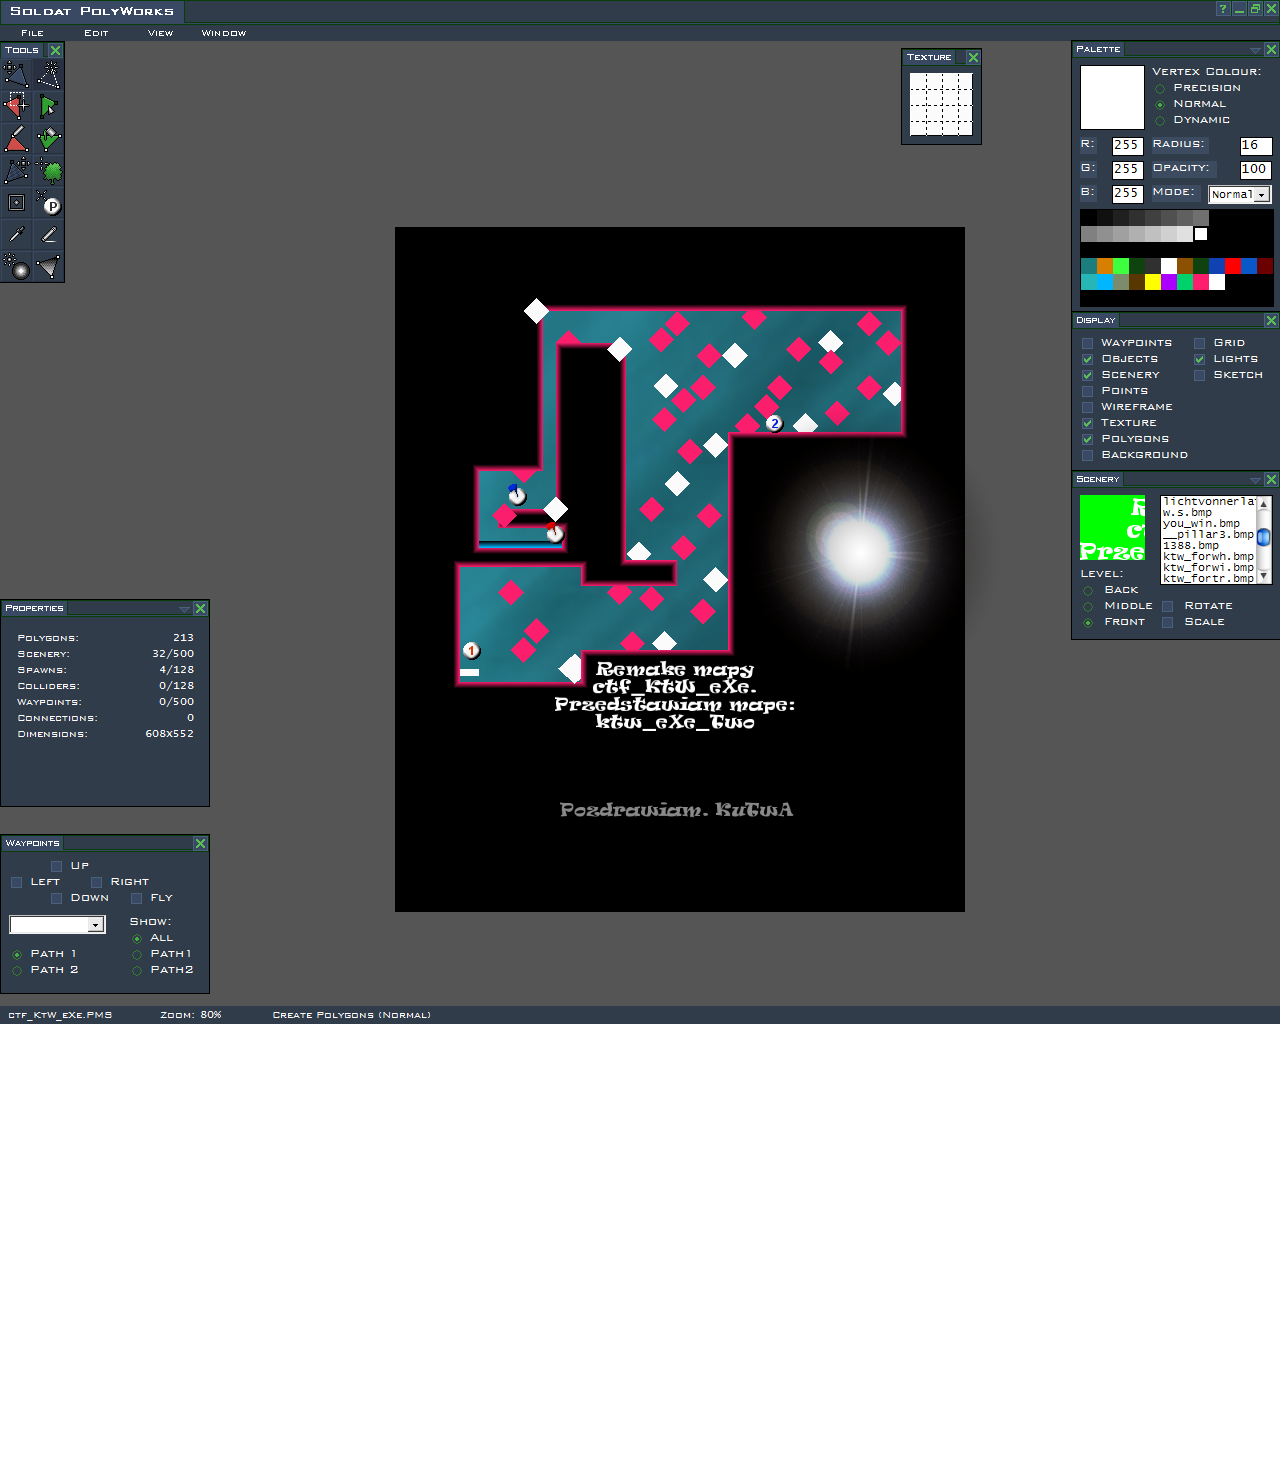Select ktw_forwh.bmp in the scenery list
The width and height of the screenshot is (1280, 1480).
(1207, 557)
